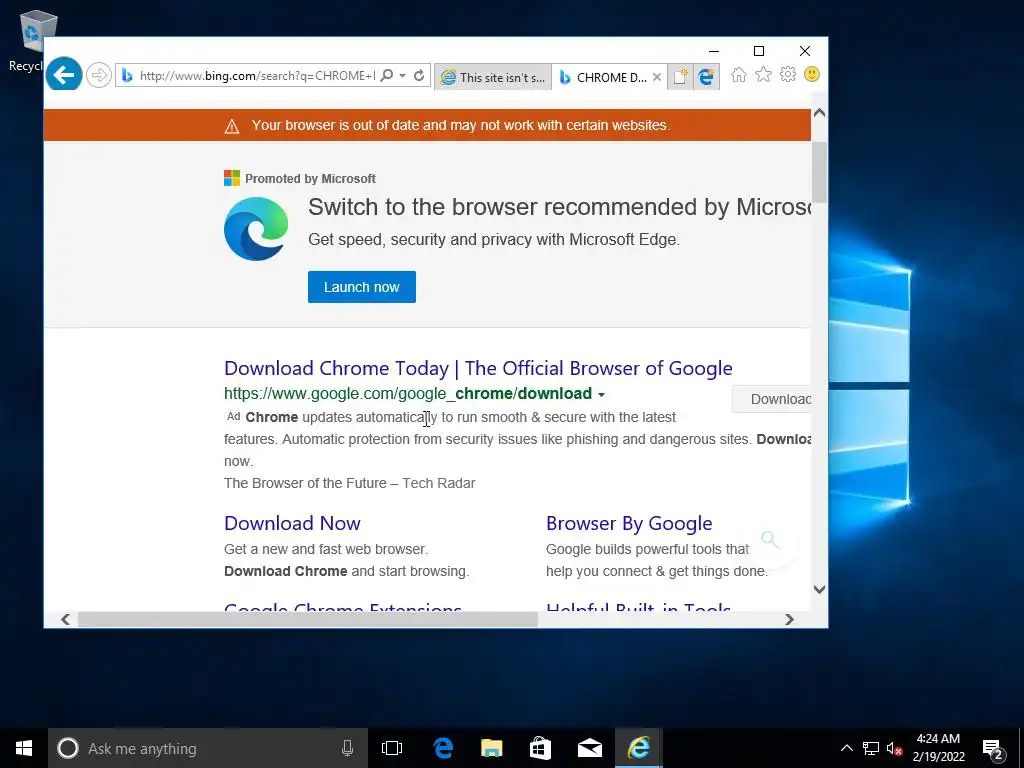This screenshot has width=1024, height=768.
Task: Open Favorites star icon
Action: click(763, 74)
